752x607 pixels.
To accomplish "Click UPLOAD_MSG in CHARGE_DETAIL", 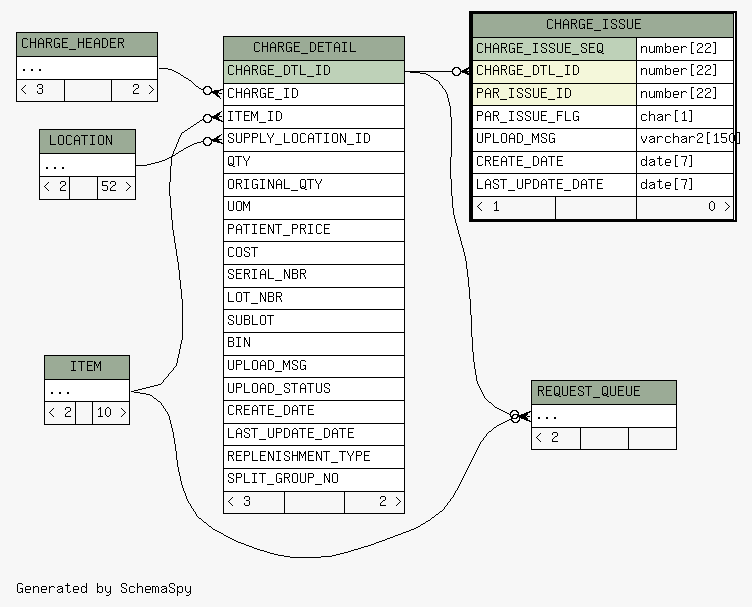I will coord(314,366).
